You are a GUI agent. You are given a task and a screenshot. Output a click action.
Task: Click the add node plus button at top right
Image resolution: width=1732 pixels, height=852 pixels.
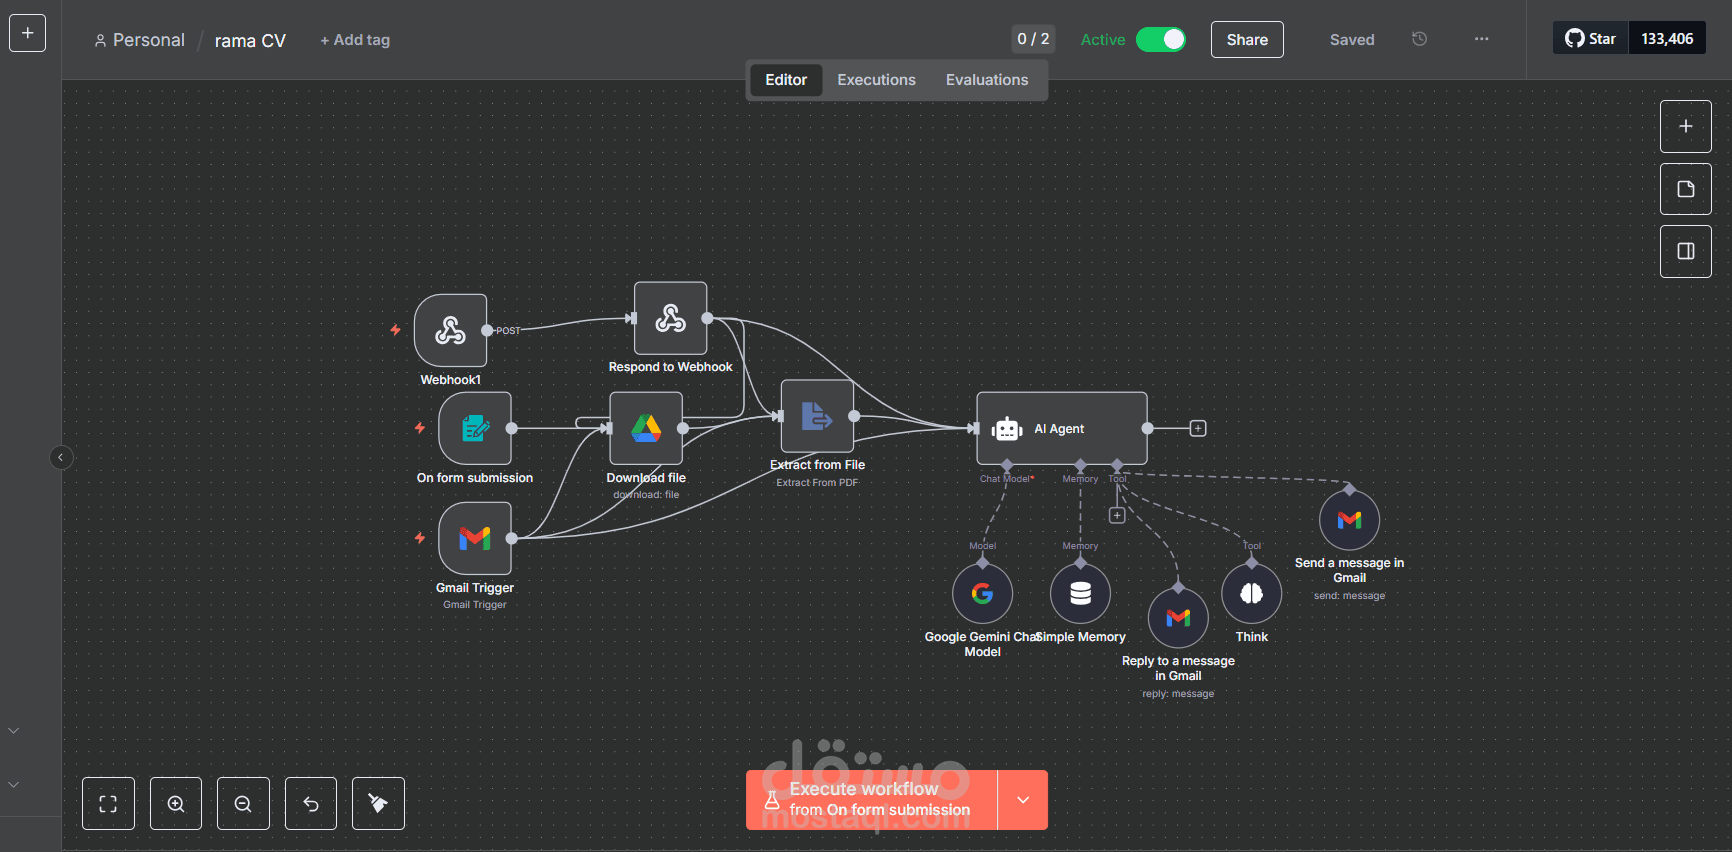point(1686,127)
